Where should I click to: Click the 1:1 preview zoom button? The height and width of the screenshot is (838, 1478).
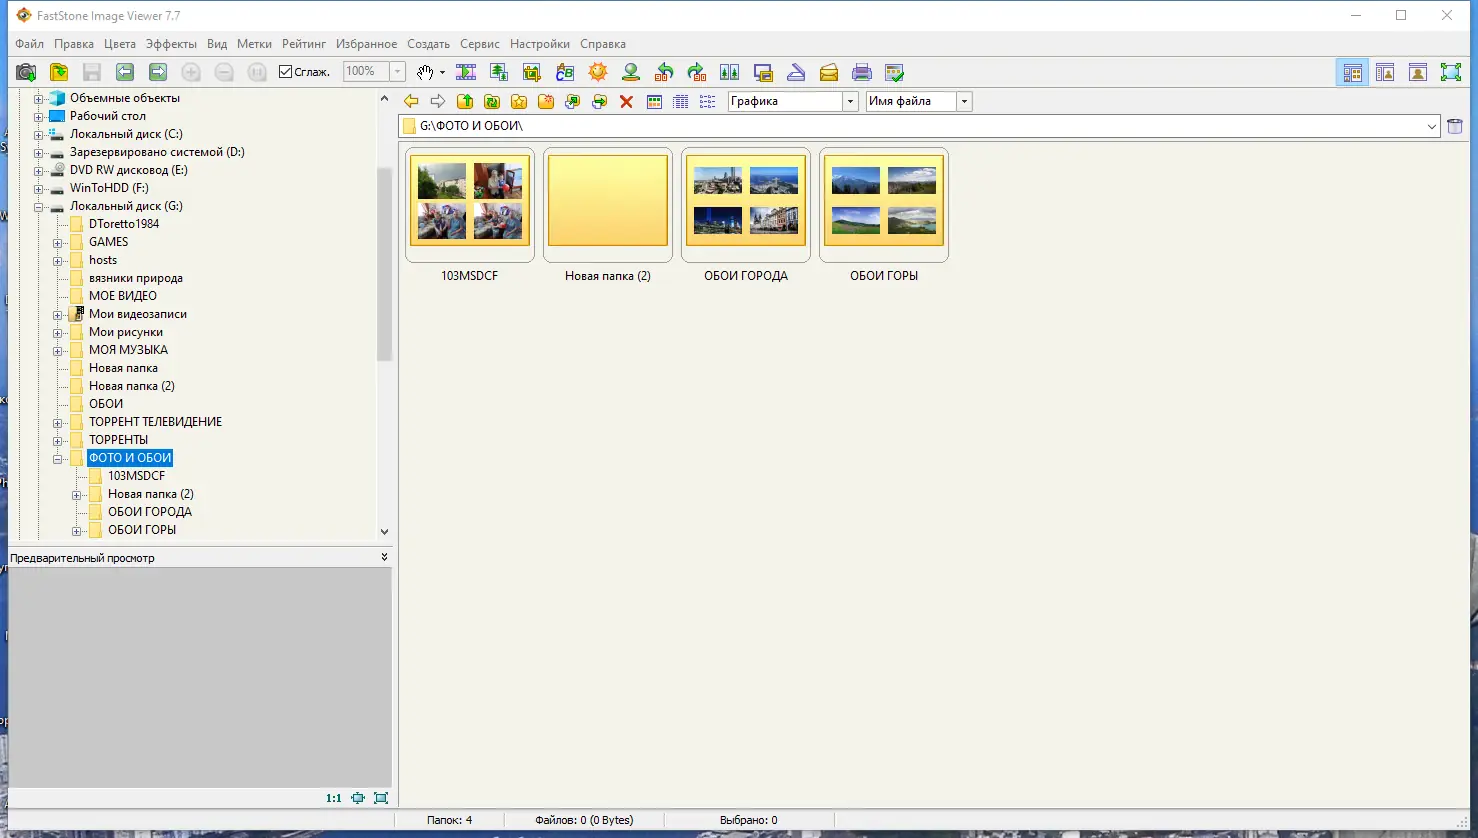click(332, 797)
